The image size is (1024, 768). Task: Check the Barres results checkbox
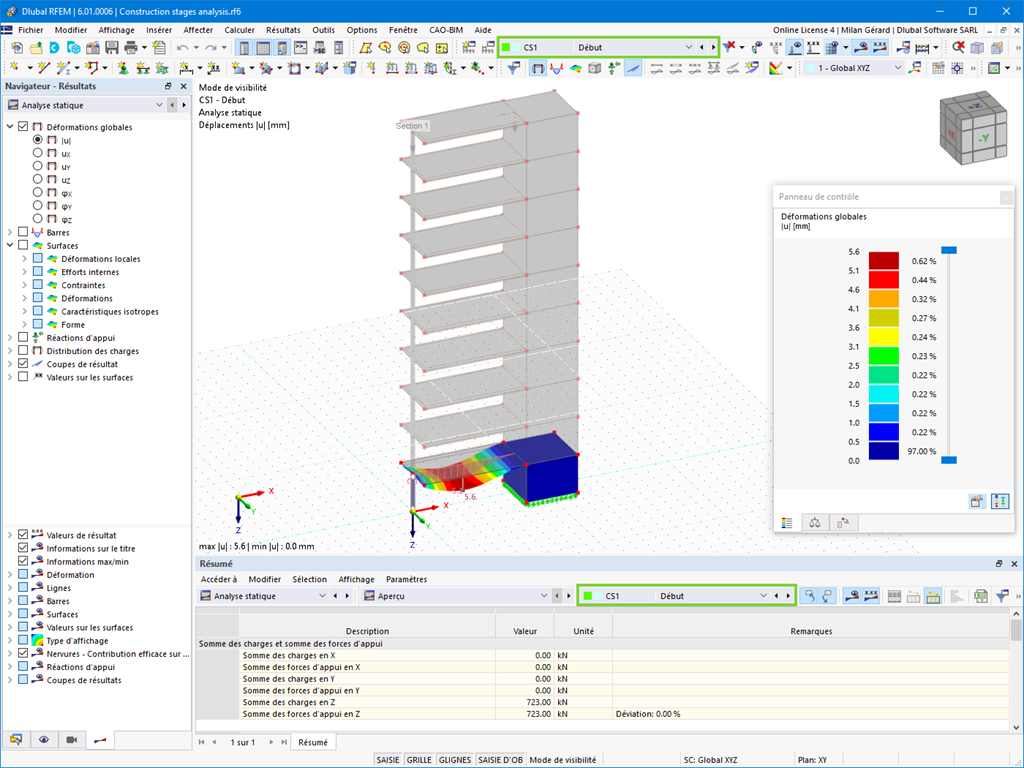click(24, 232)
